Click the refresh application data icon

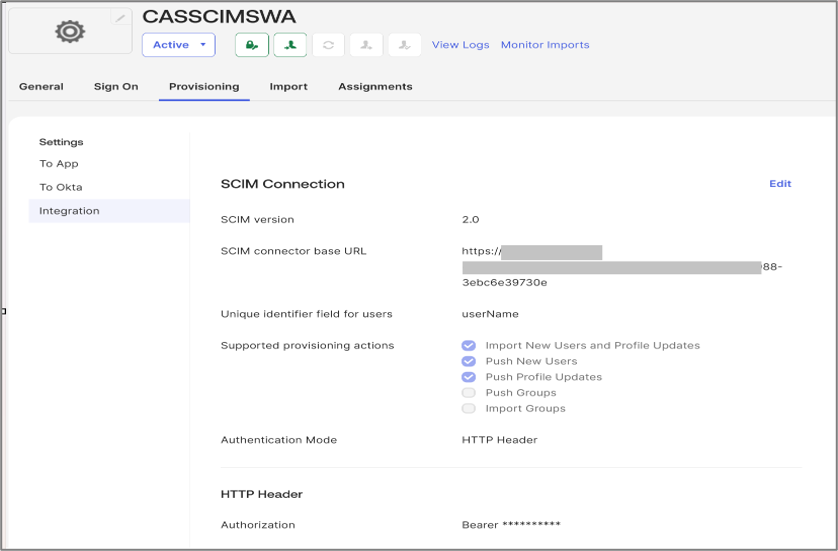coord(328,45)
